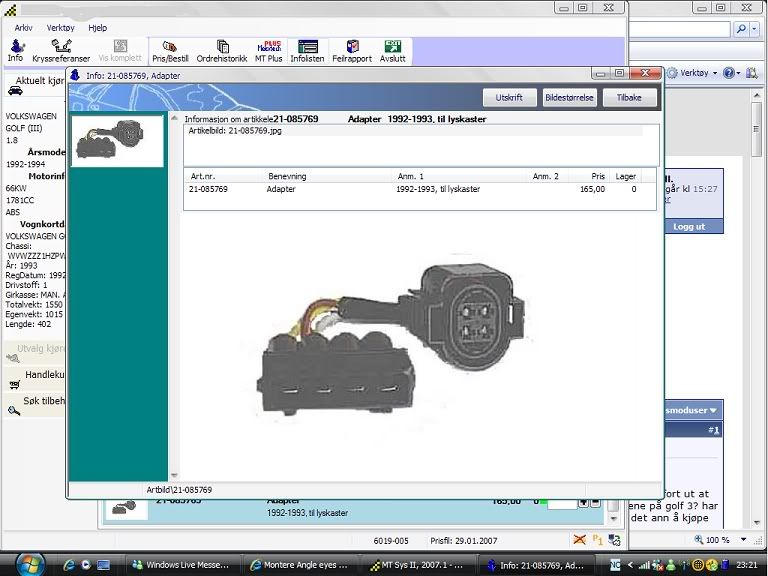
Task: Select the adapter thumbnail image
Action: (x=118, y=141)
